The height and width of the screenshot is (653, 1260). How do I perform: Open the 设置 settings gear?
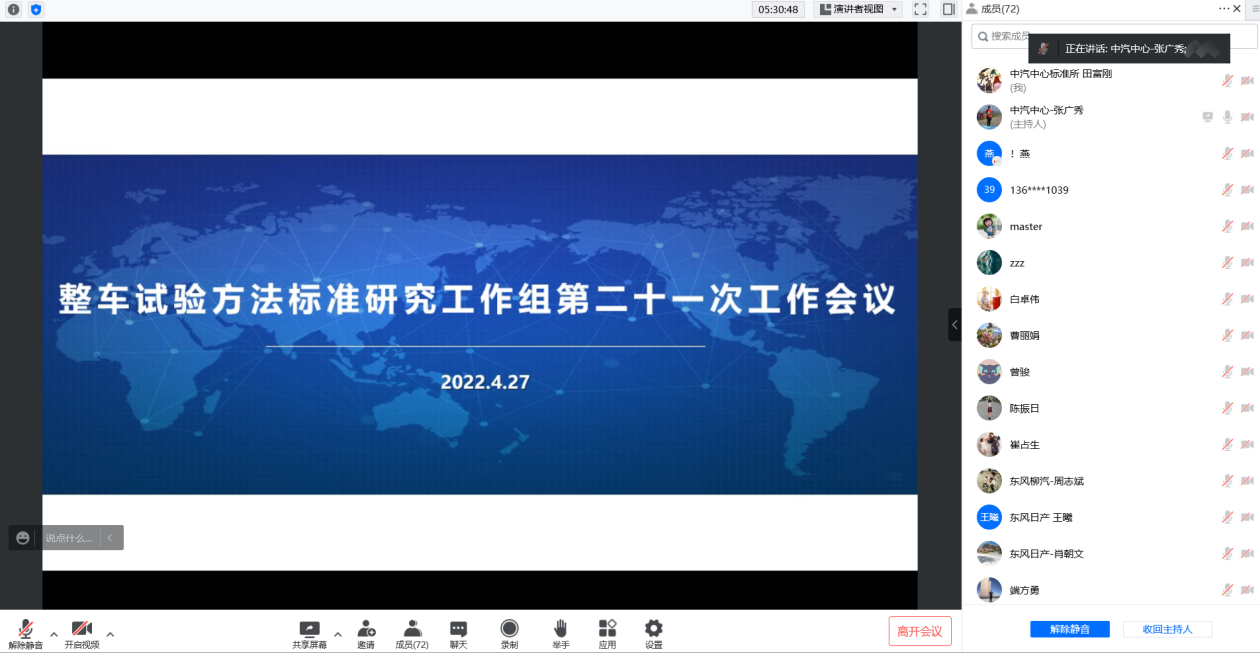[x=653, y=630]
